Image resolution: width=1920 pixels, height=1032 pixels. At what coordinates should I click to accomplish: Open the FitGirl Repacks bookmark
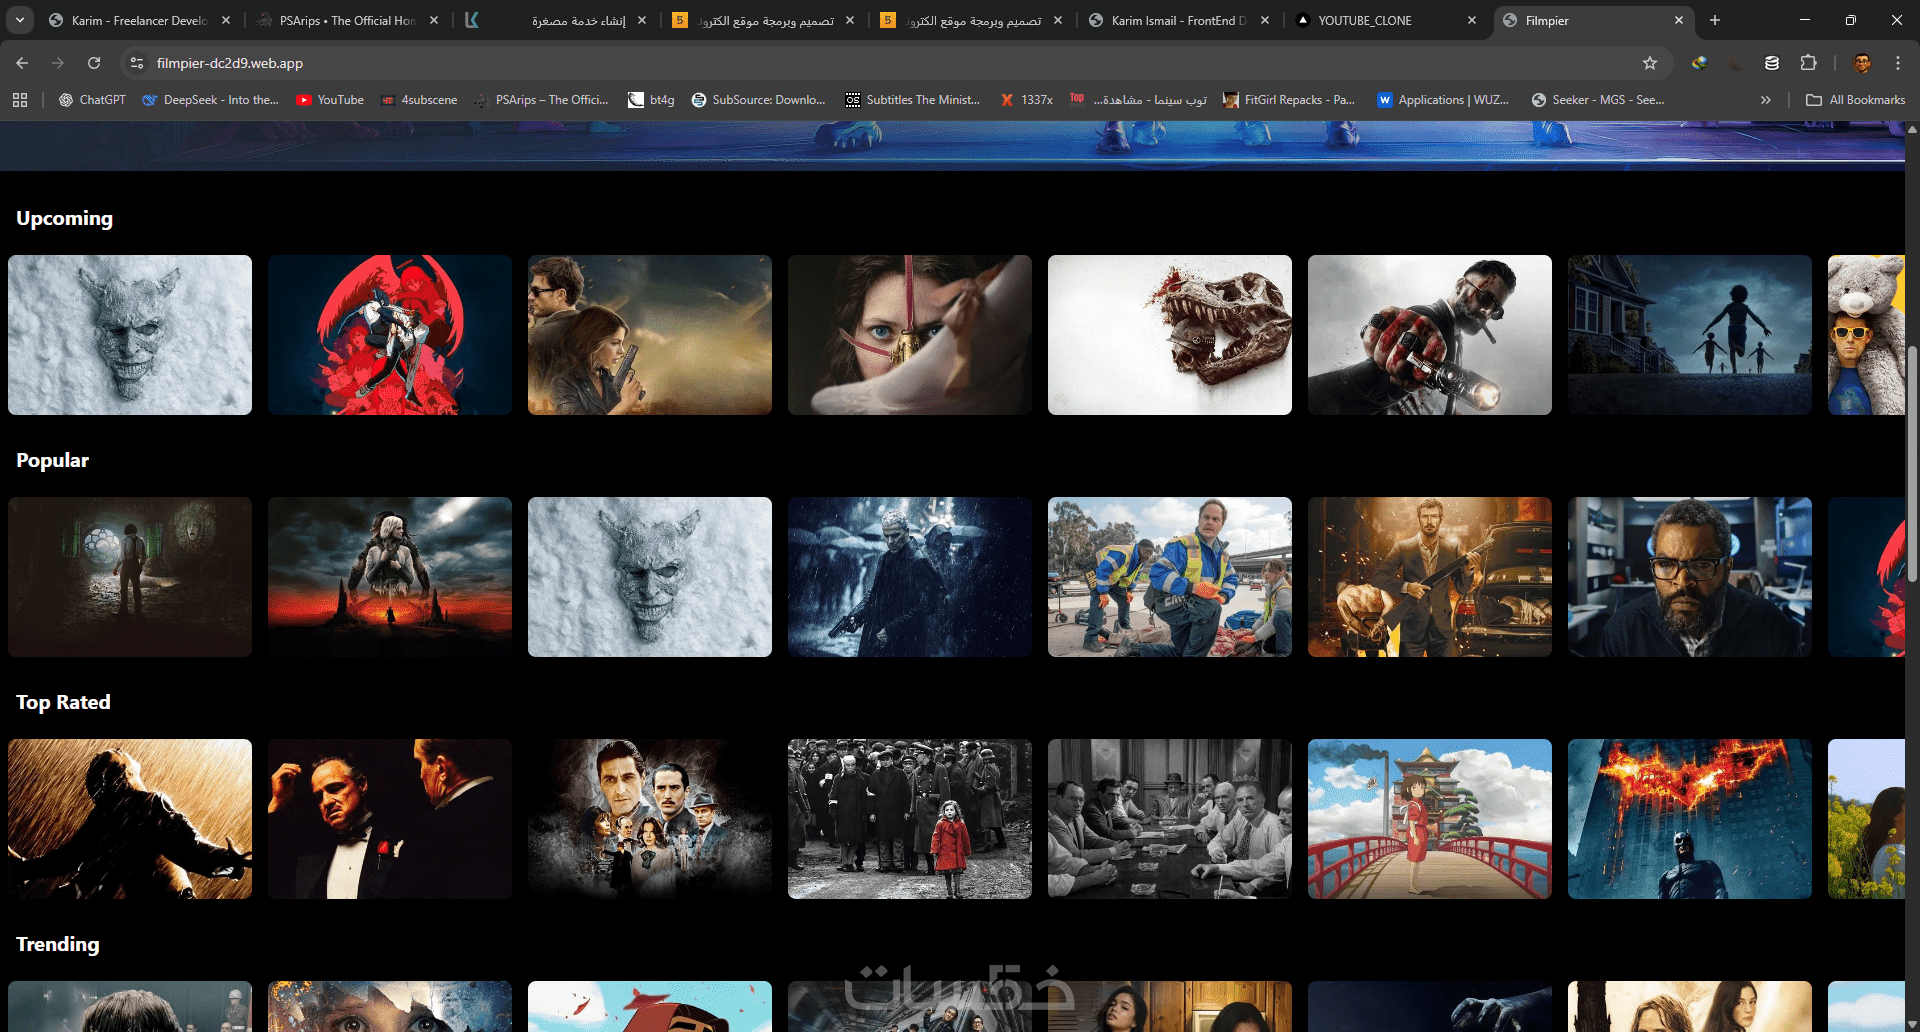(1289, 100)
